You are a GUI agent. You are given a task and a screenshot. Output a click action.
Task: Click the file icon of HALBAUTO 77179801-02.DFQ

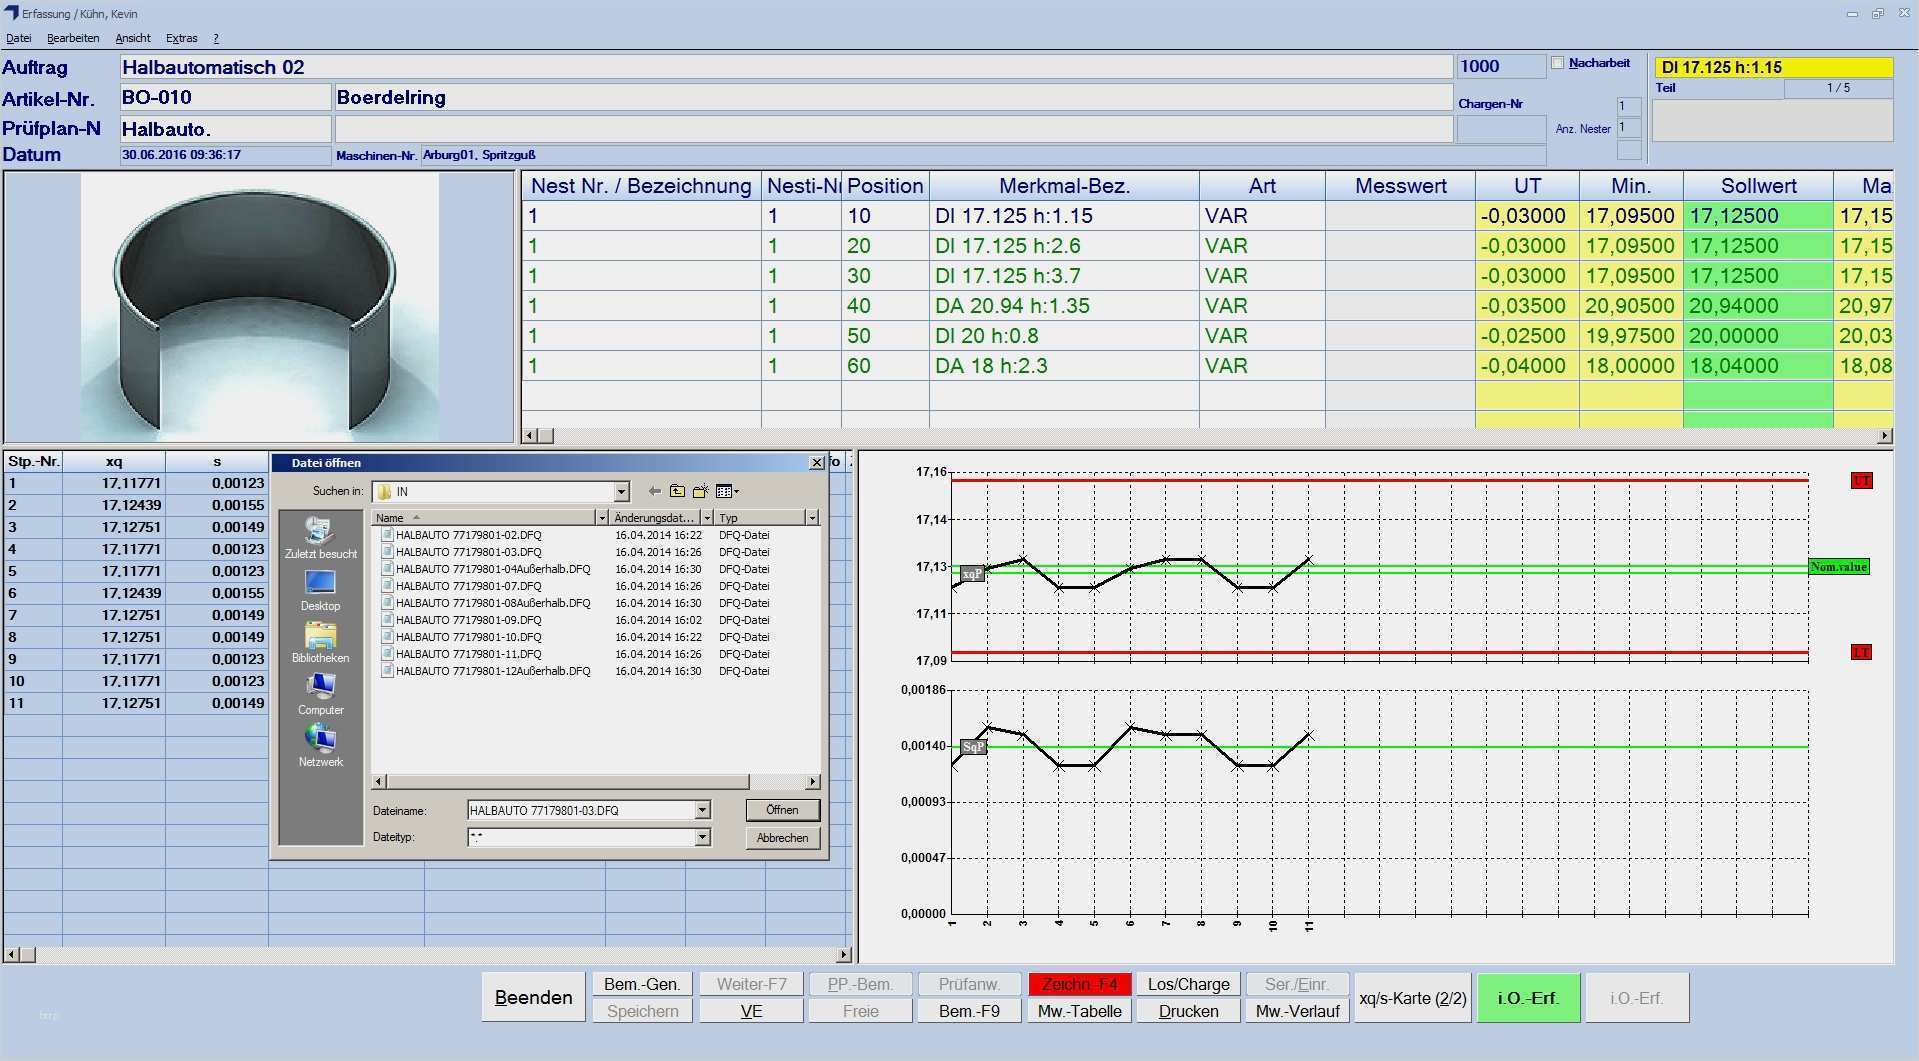pos(387,535)
